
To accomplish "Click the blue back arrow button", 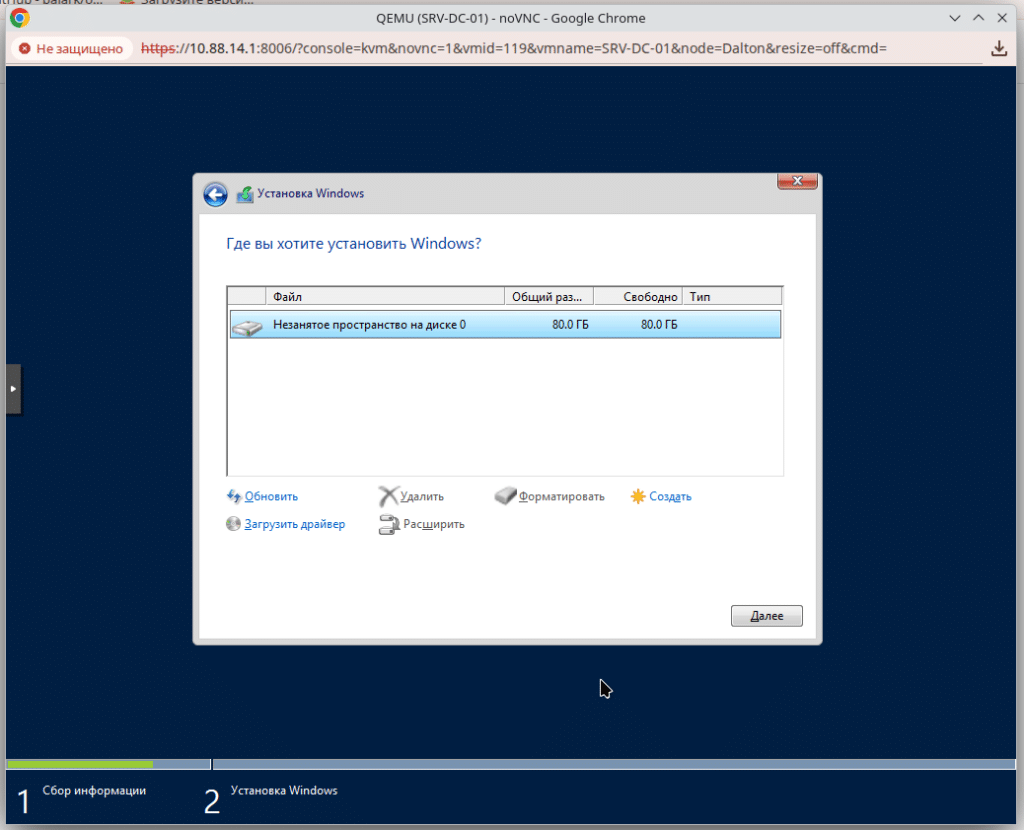I will pyautogui.click(x=215, y=194).
